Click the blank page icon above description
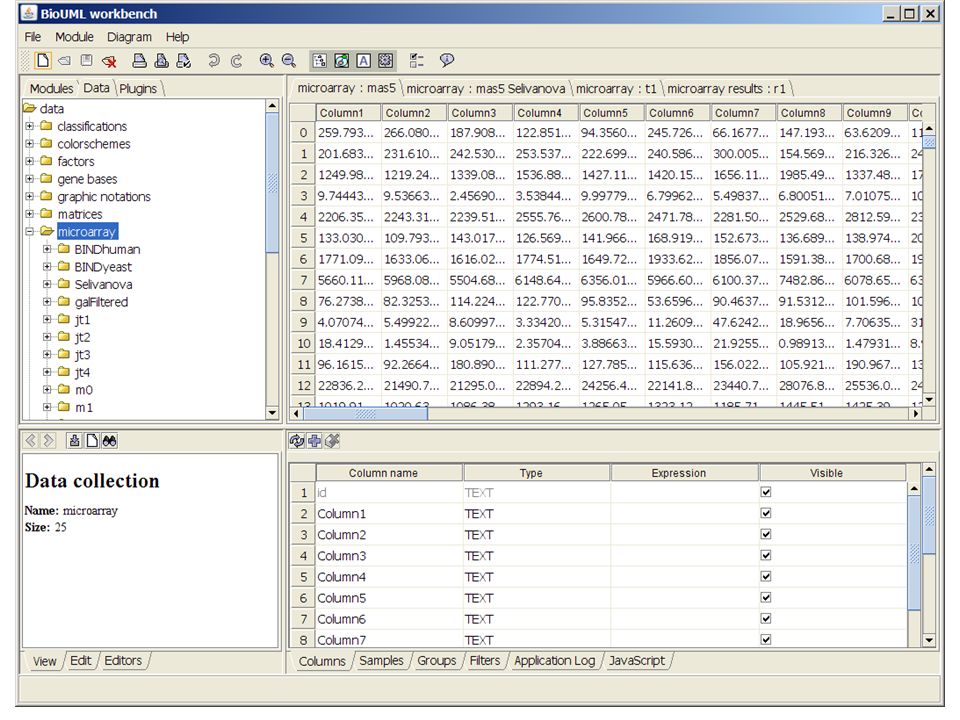 92,440
